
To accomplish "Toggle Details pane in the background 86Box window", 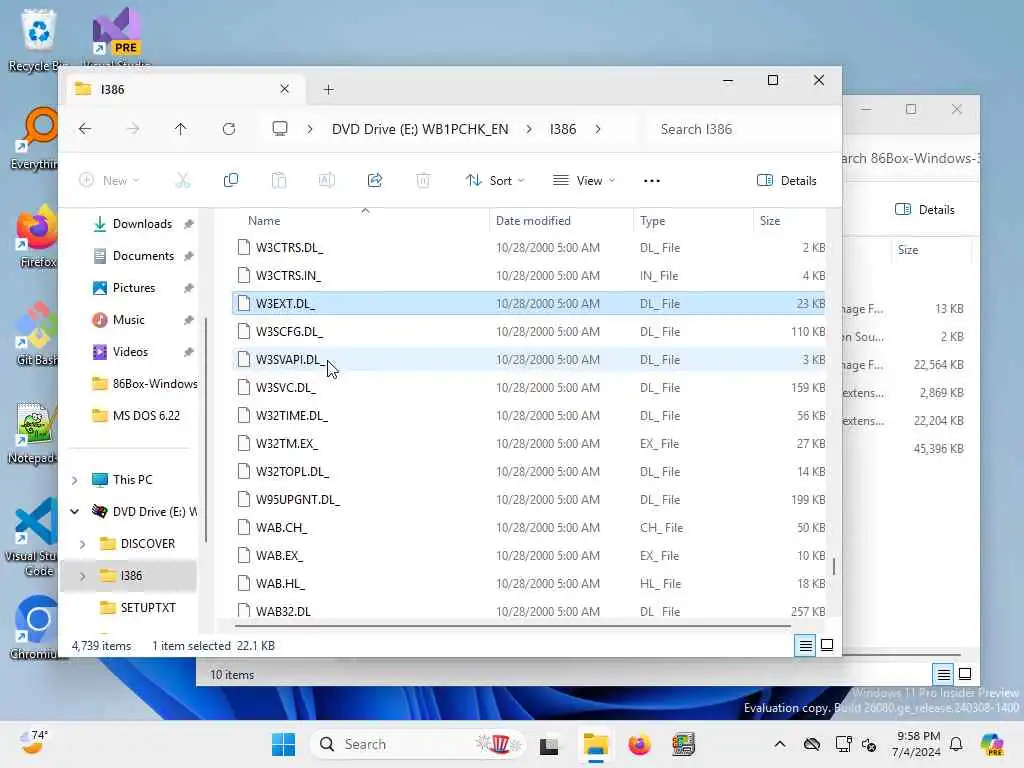I will tap(925, 210).
